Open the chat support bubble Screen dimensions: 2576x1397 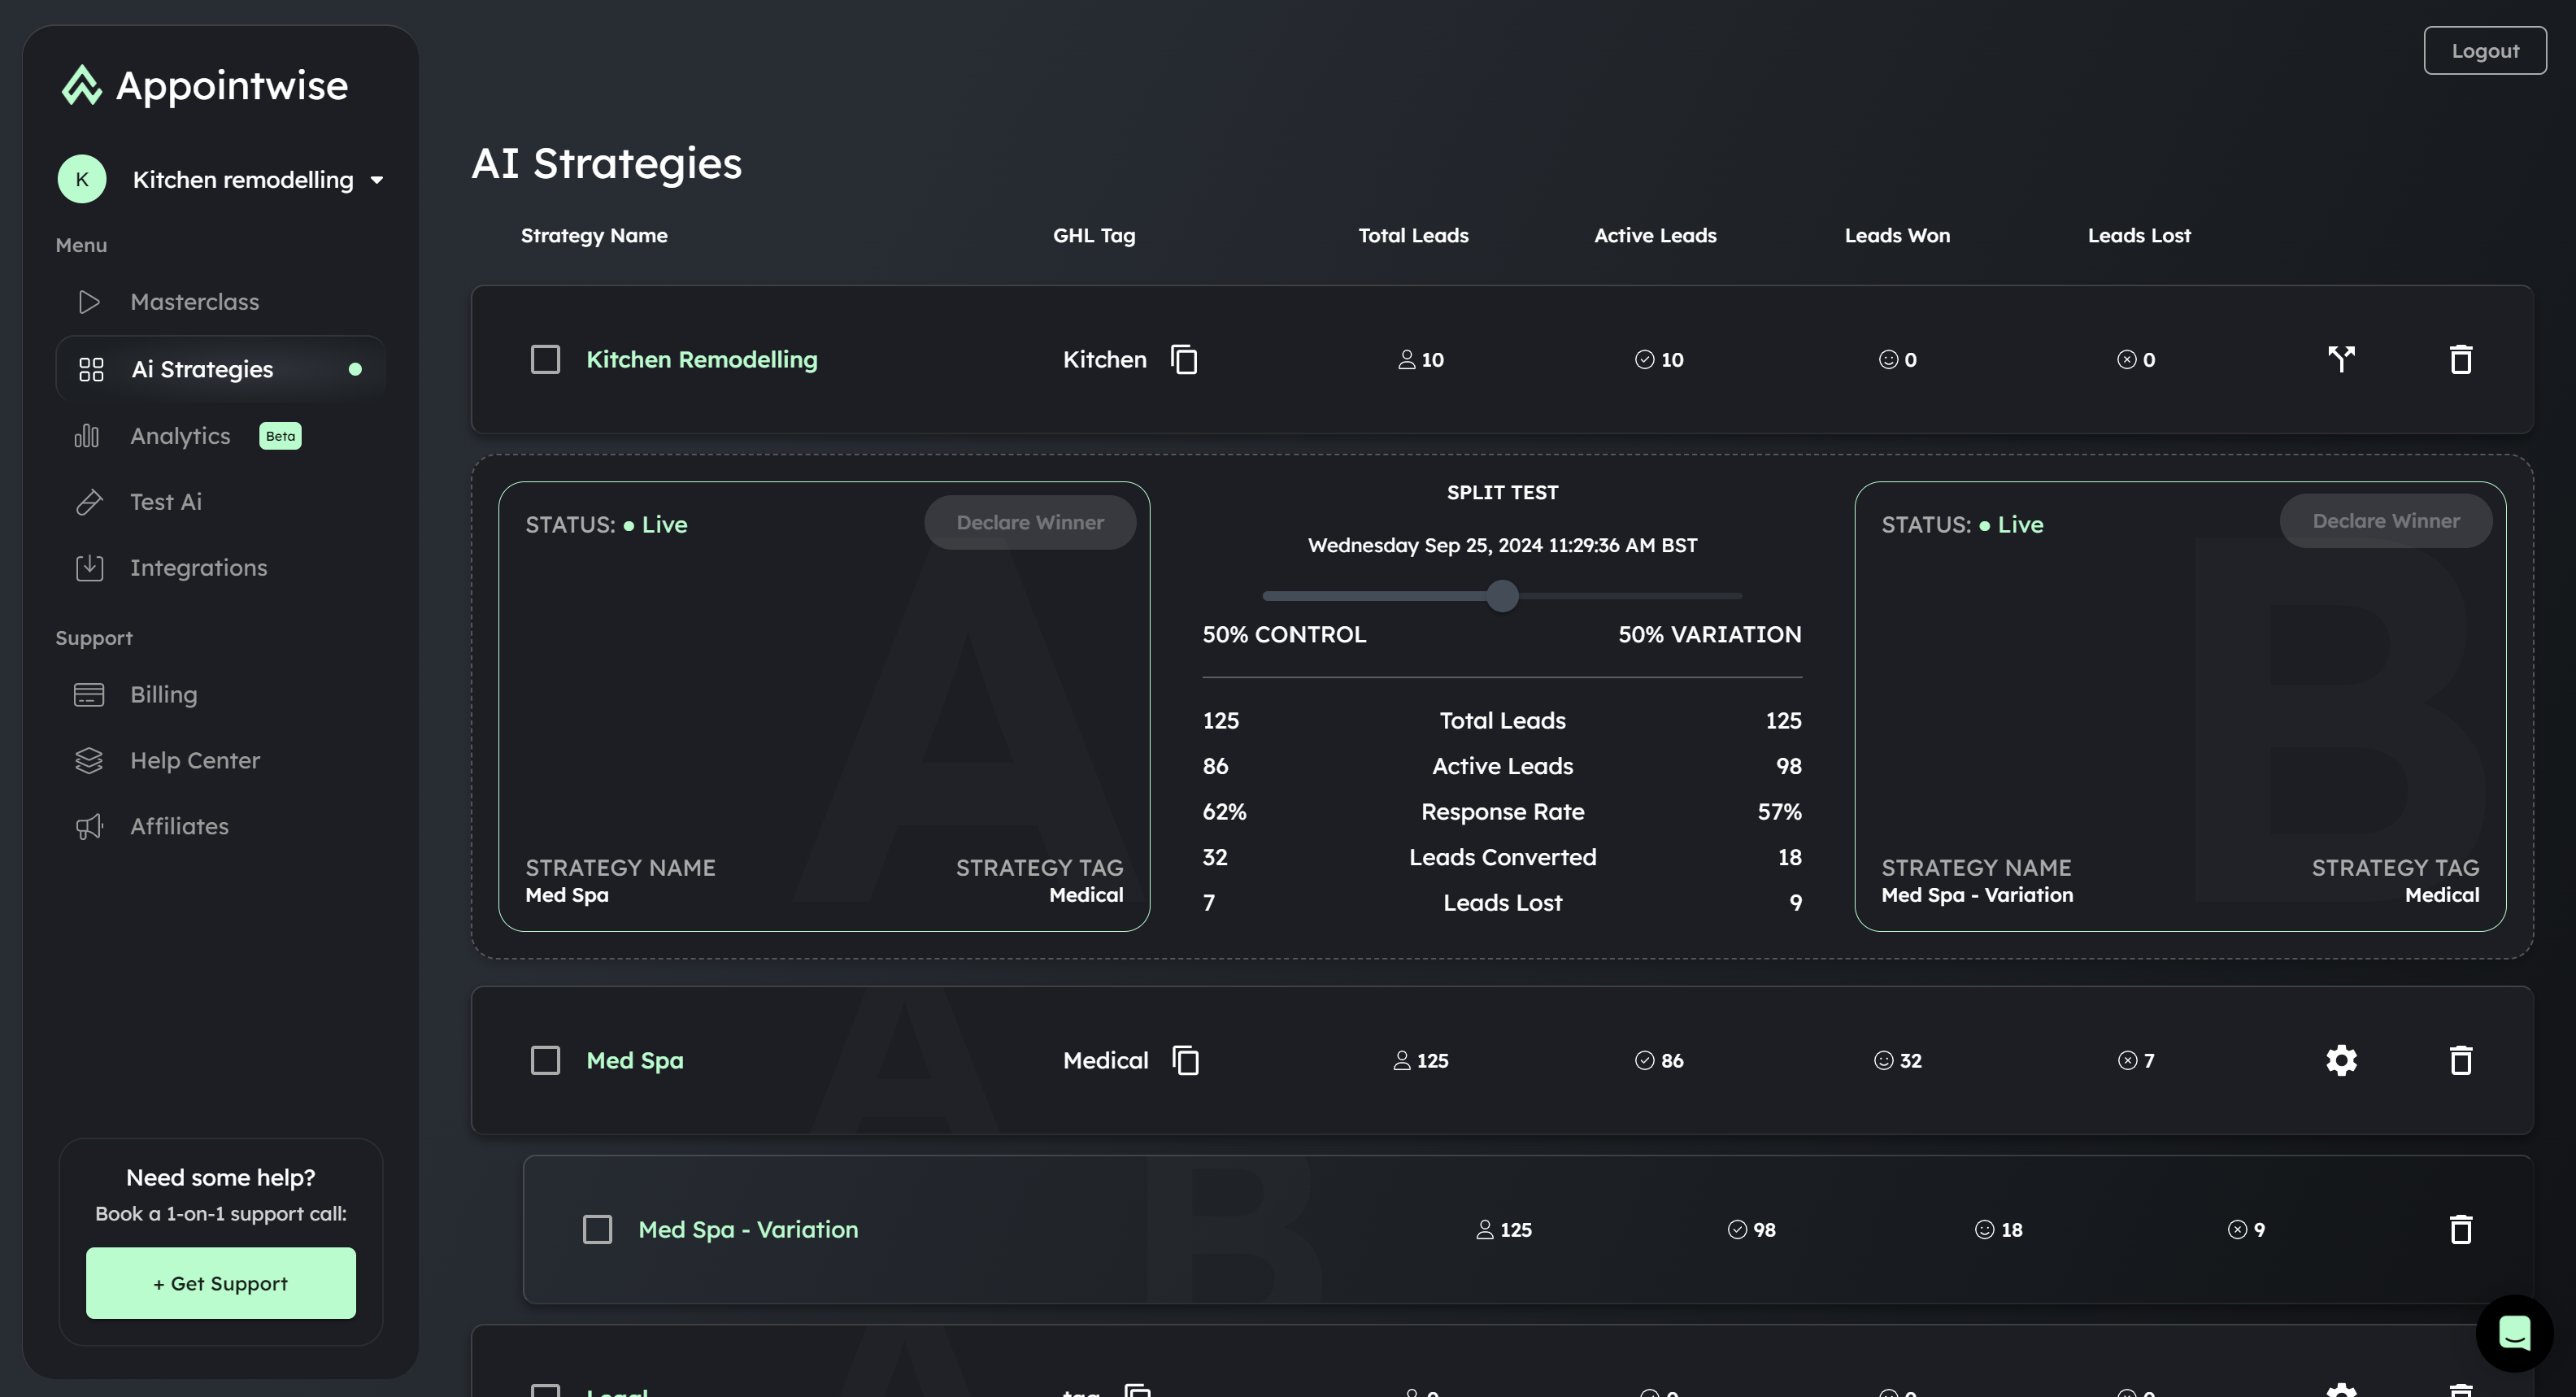click(2514, 1333)
